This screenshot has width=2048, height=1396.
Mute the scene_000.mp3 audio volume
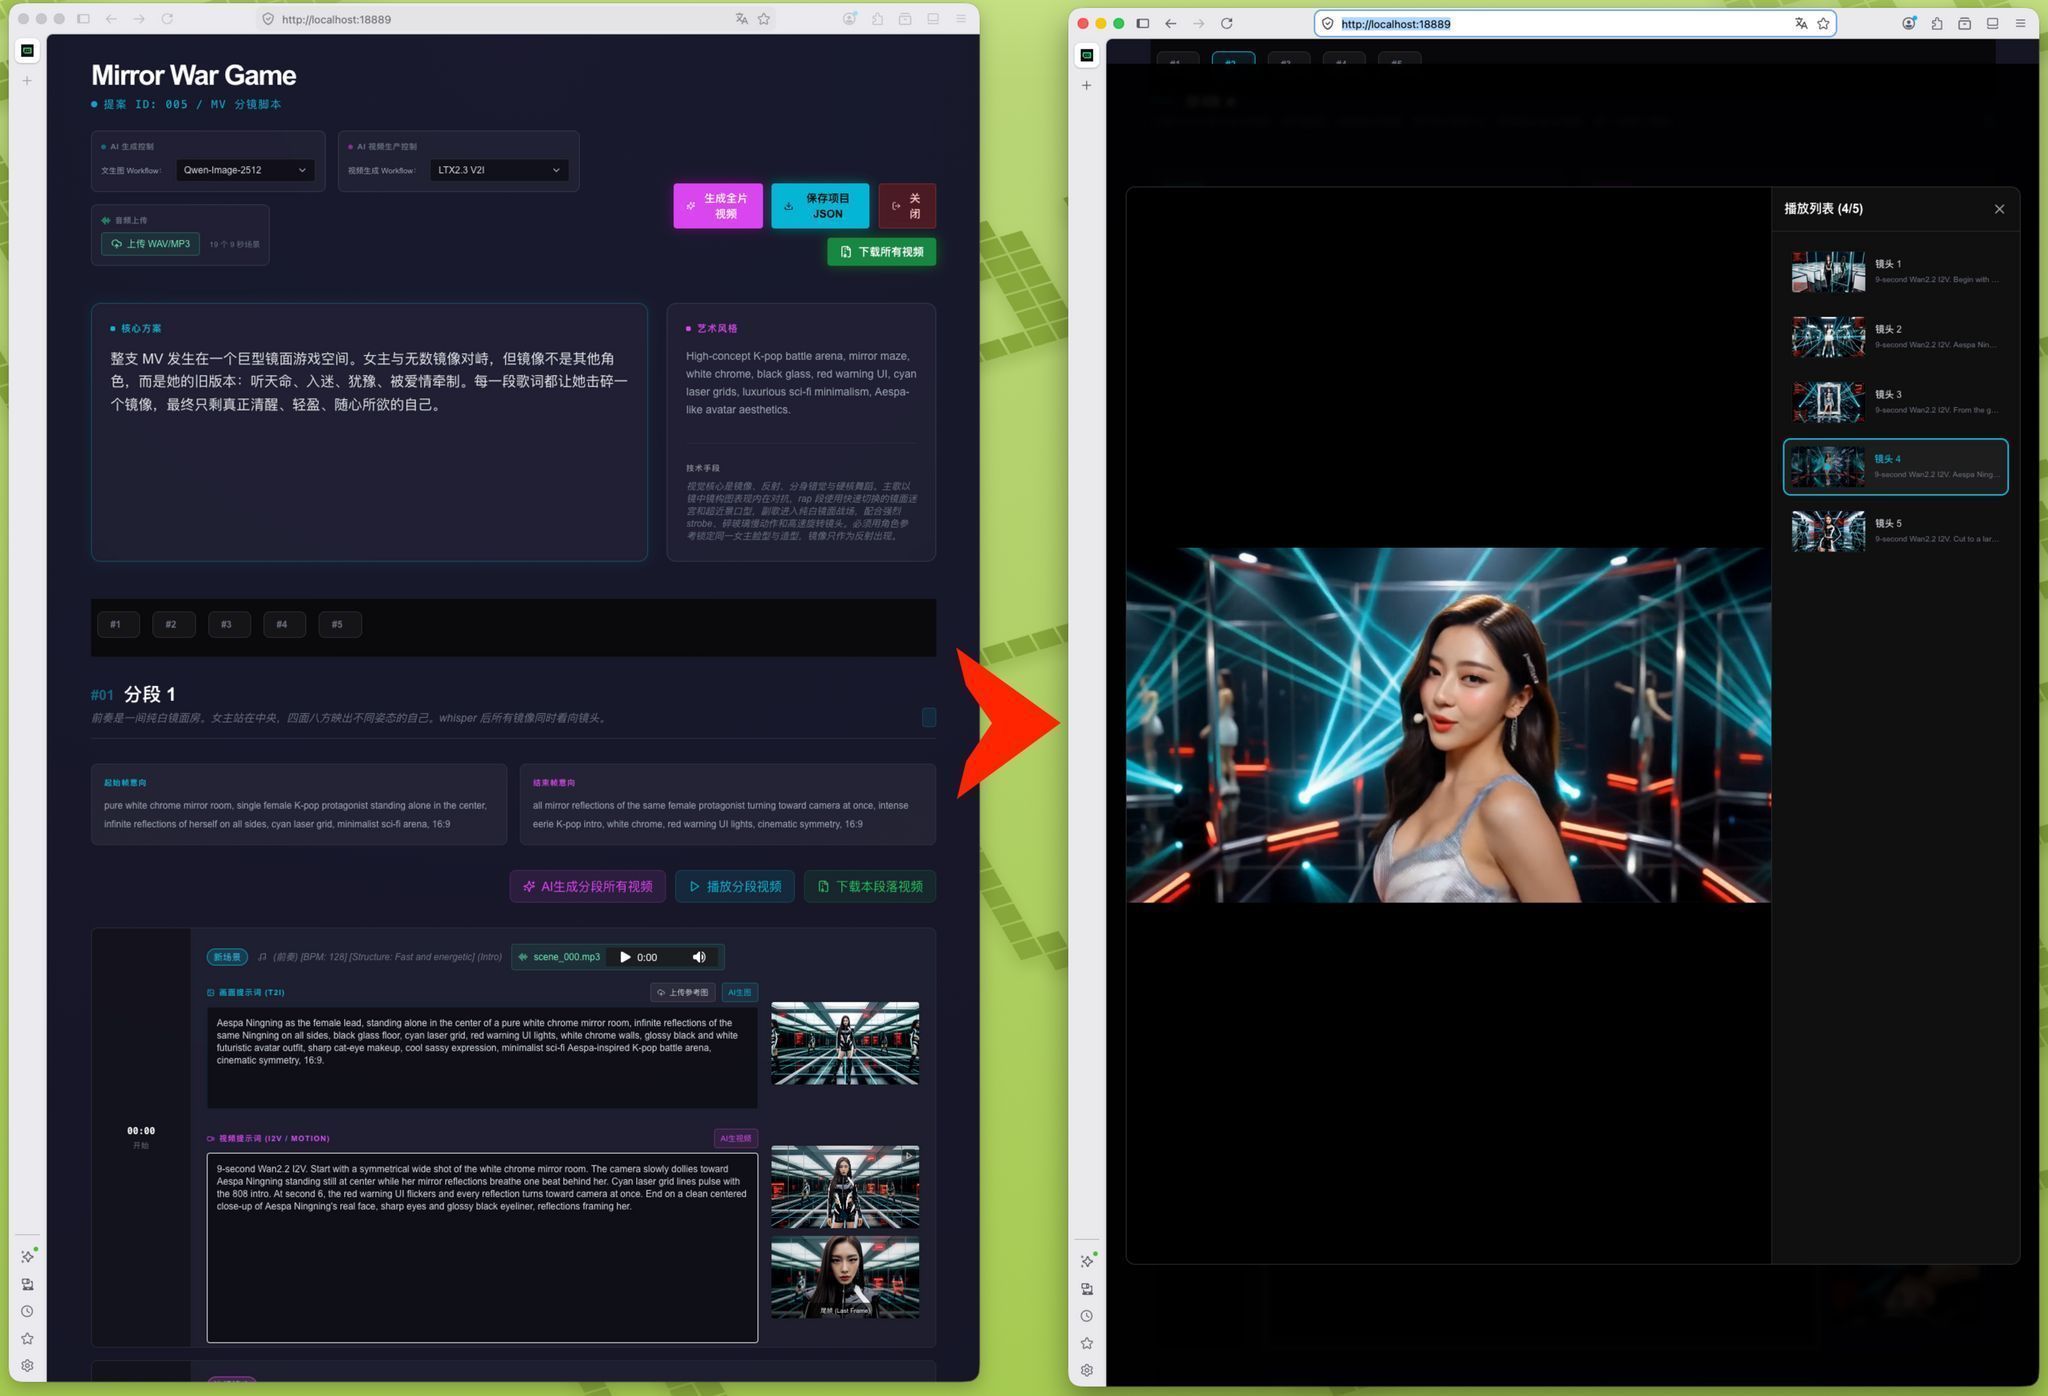click(x=699, y=957)
